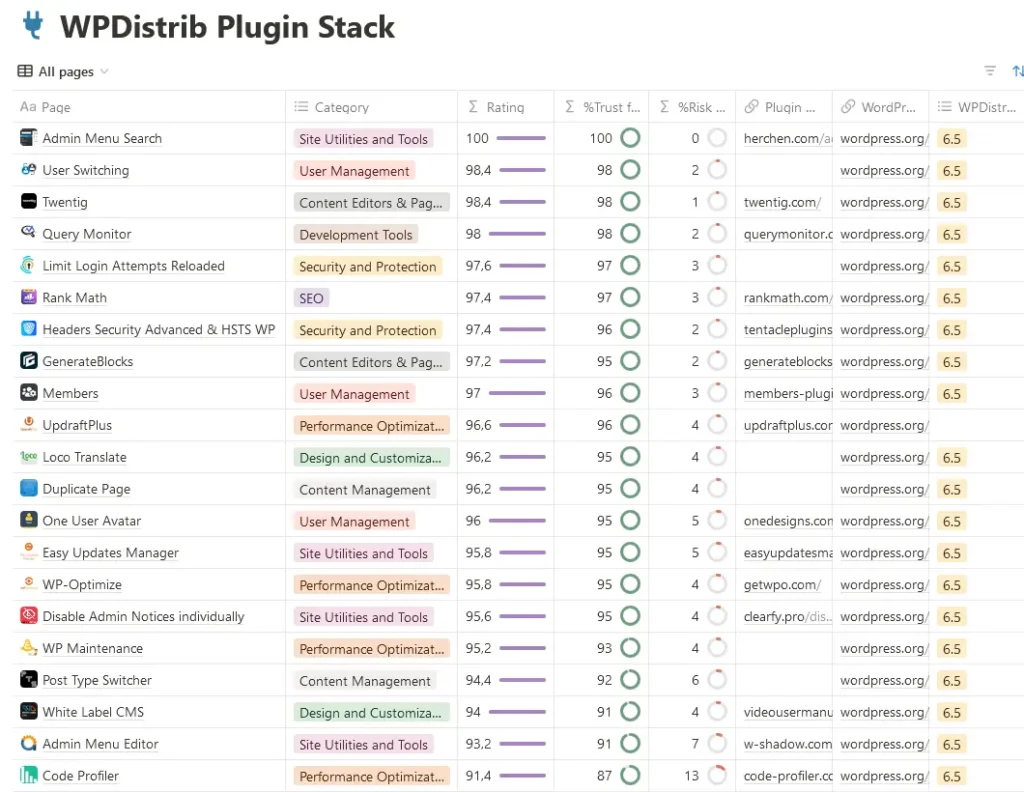1024x792 pixels.
Task: Click the Disable Admin Notices icon
Action: 29,616
